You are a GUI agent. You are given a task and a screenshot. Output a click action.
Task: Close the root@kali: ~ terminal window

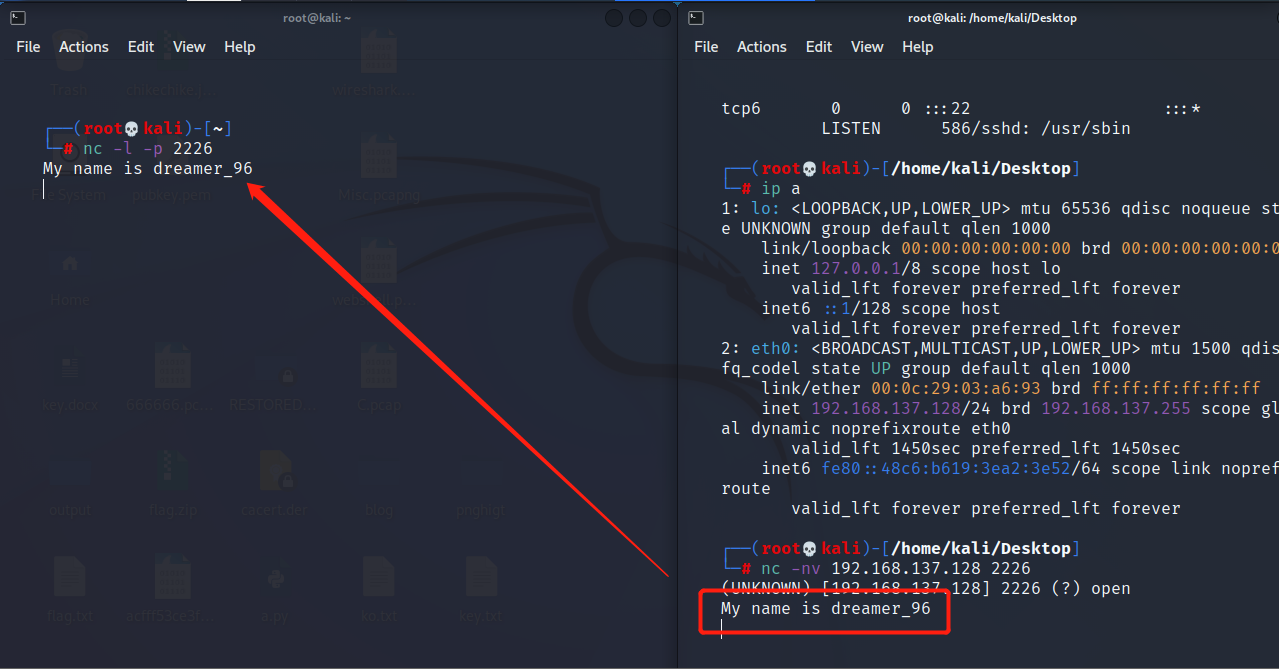tap(661, 18)
